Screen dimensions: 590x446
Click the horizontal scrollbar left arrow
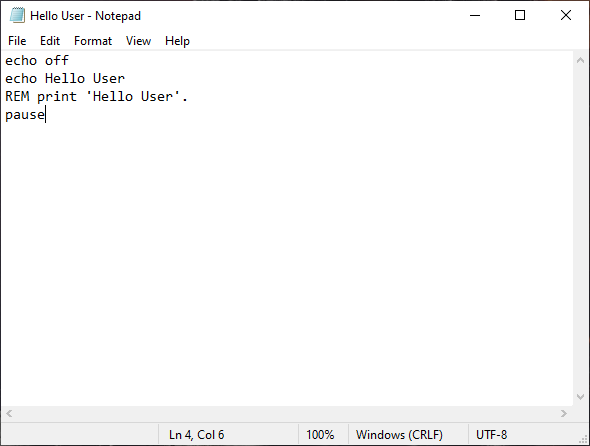pyautogui.click(x=9, y=414)
